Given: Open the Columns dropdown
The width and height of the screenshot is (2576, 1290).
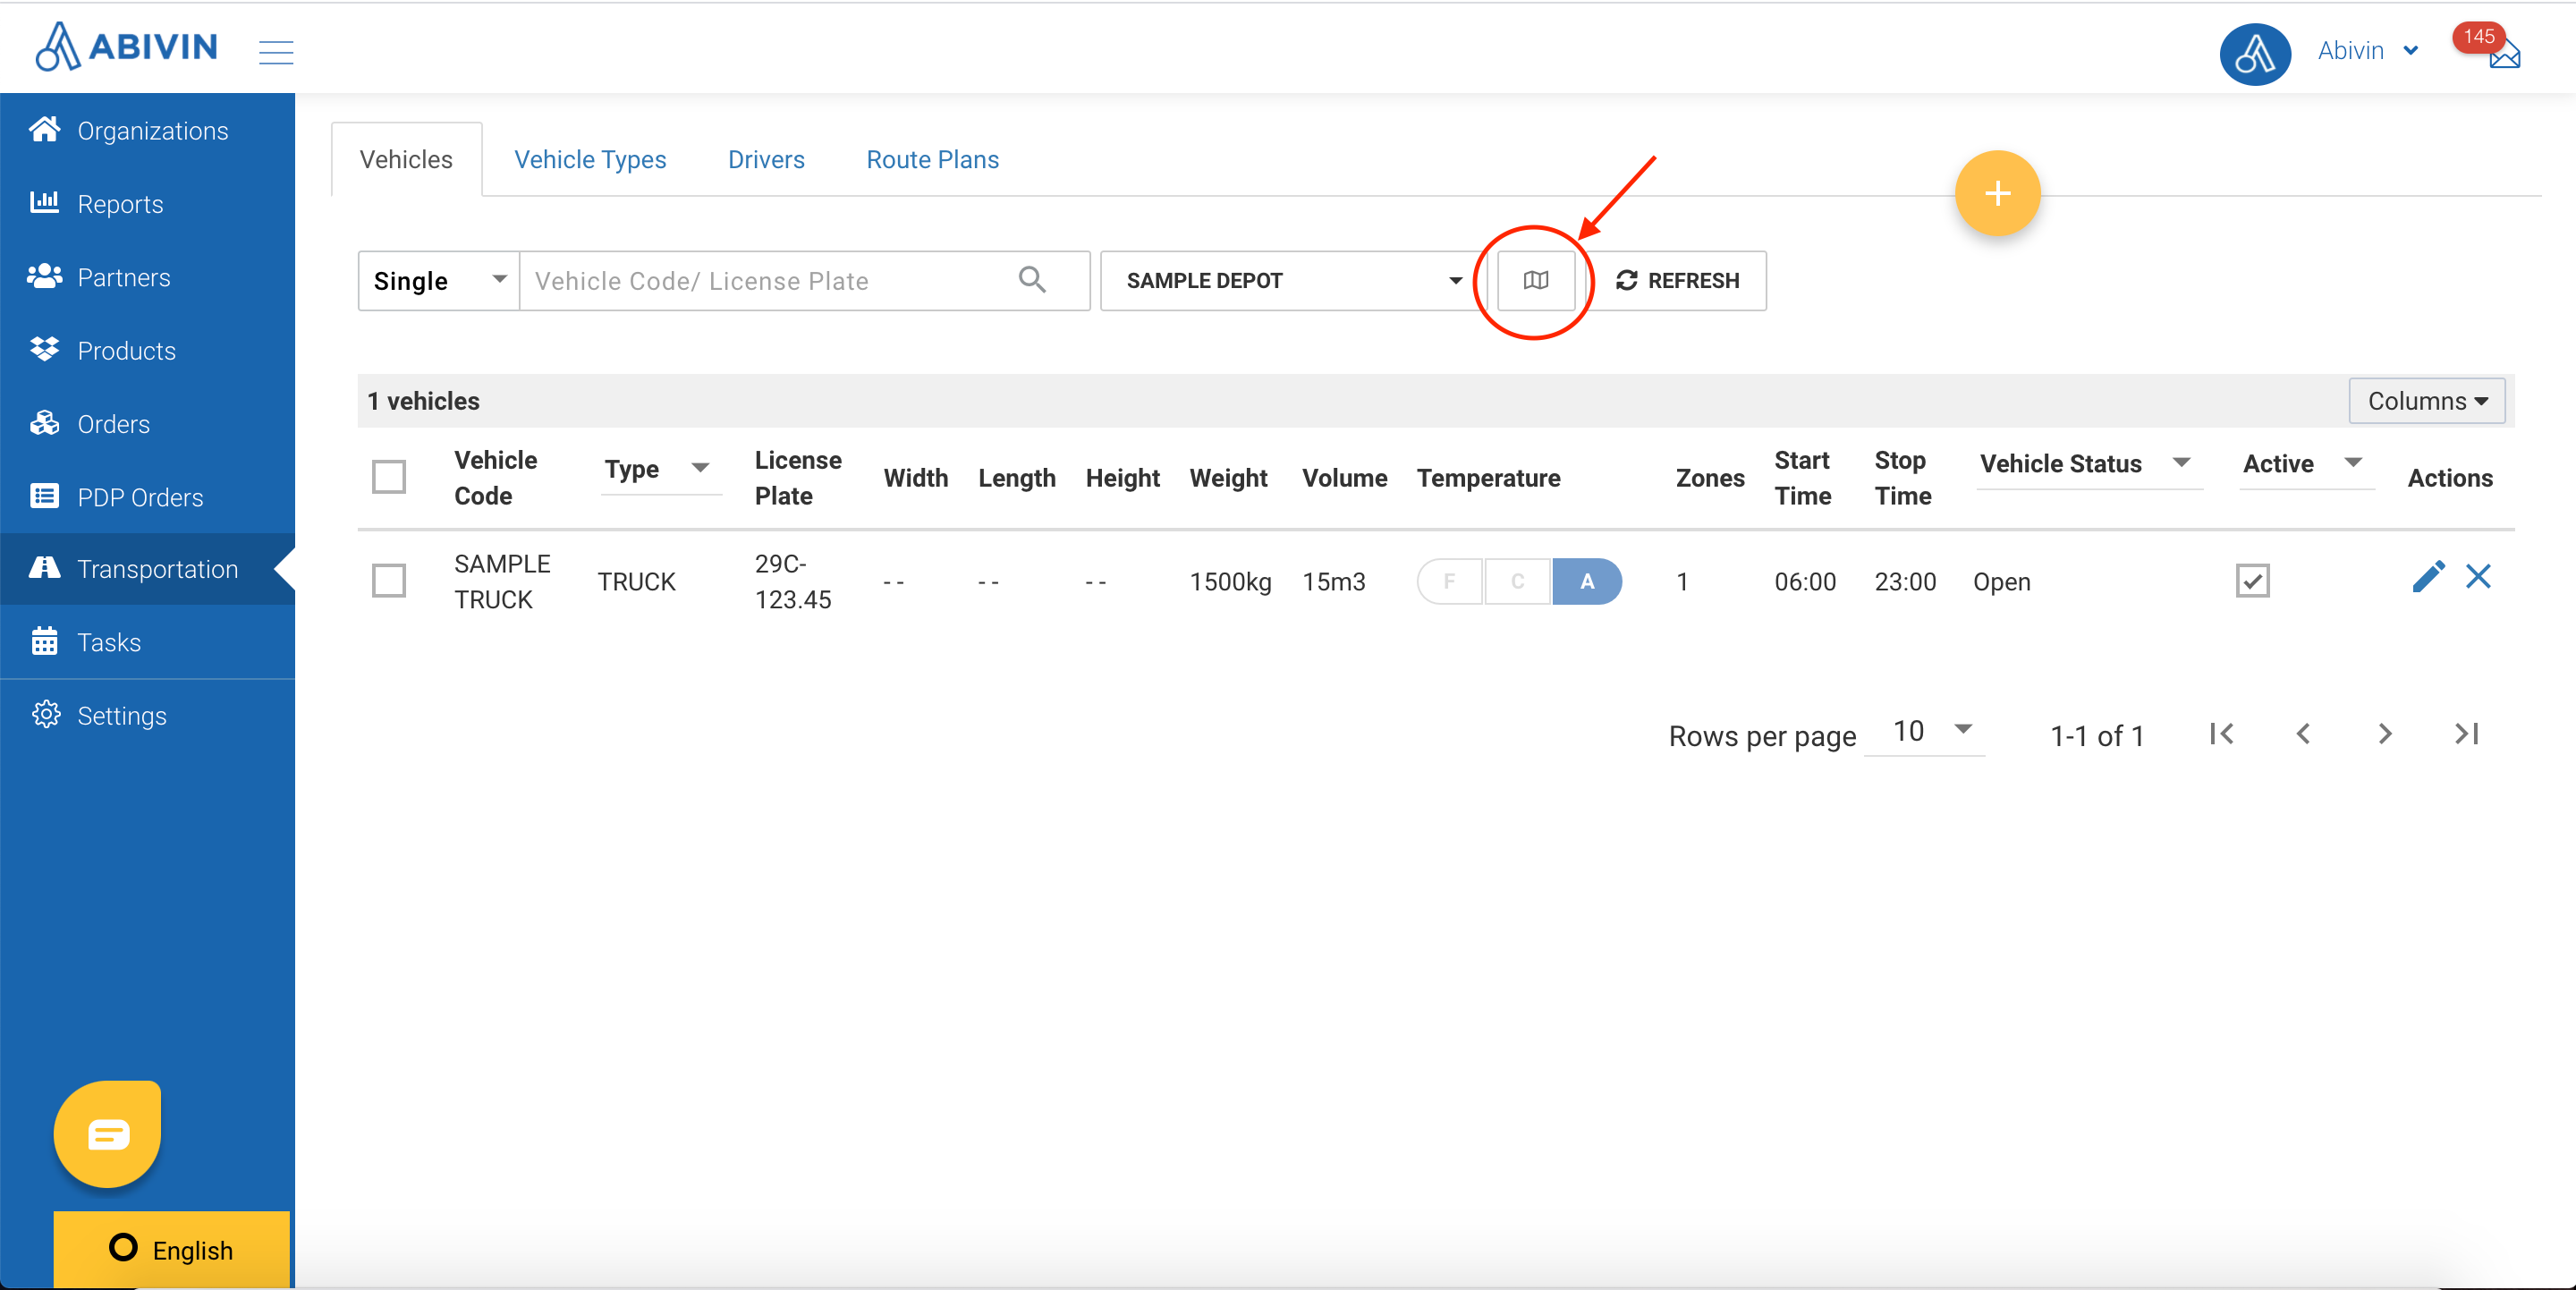Looking at the screenshot, I should pos(2426,401).
